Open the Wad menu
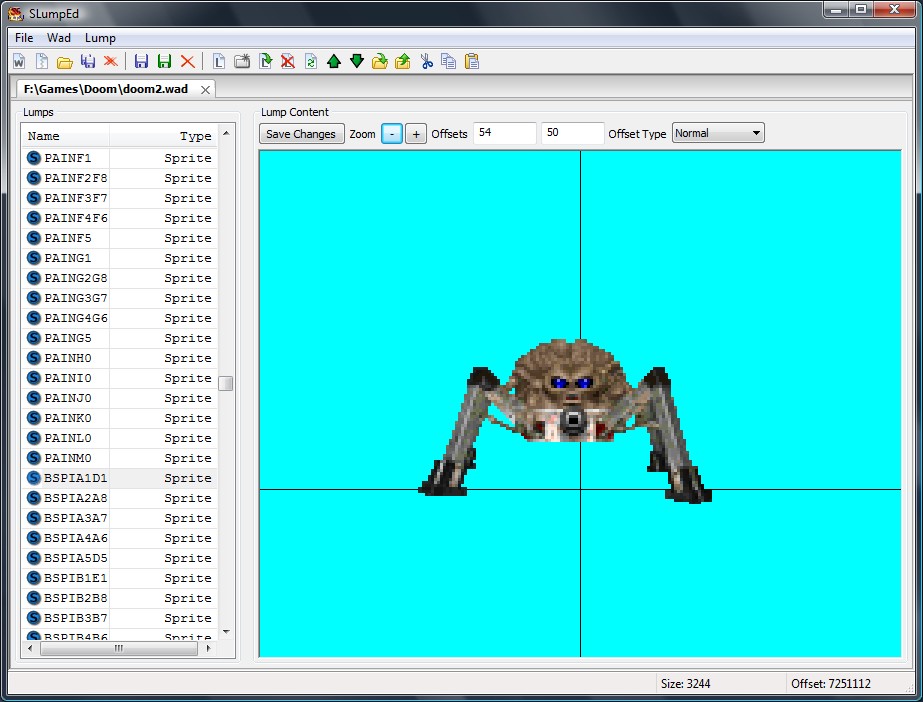This screenshot has height=702, width=923. point(59,38)
